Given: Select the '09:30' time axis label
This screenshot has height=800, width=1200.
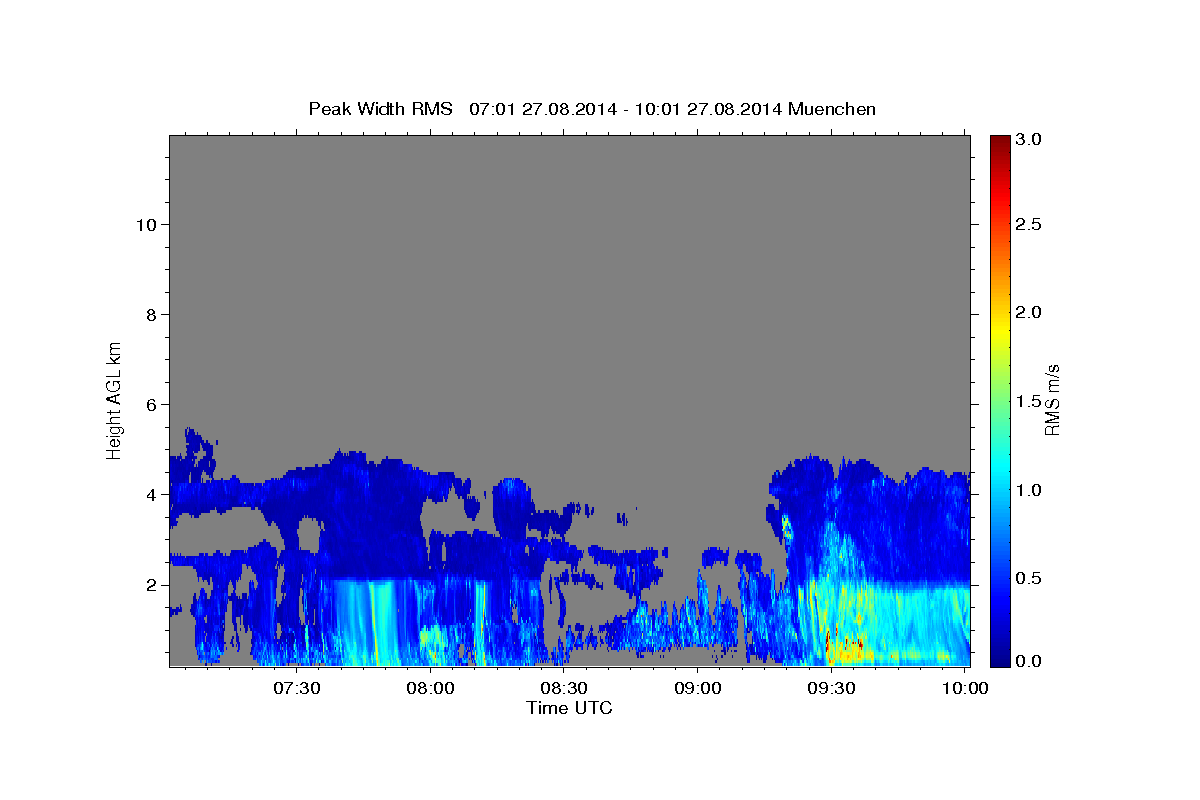Looking at the screenshot, I should 831,688.
